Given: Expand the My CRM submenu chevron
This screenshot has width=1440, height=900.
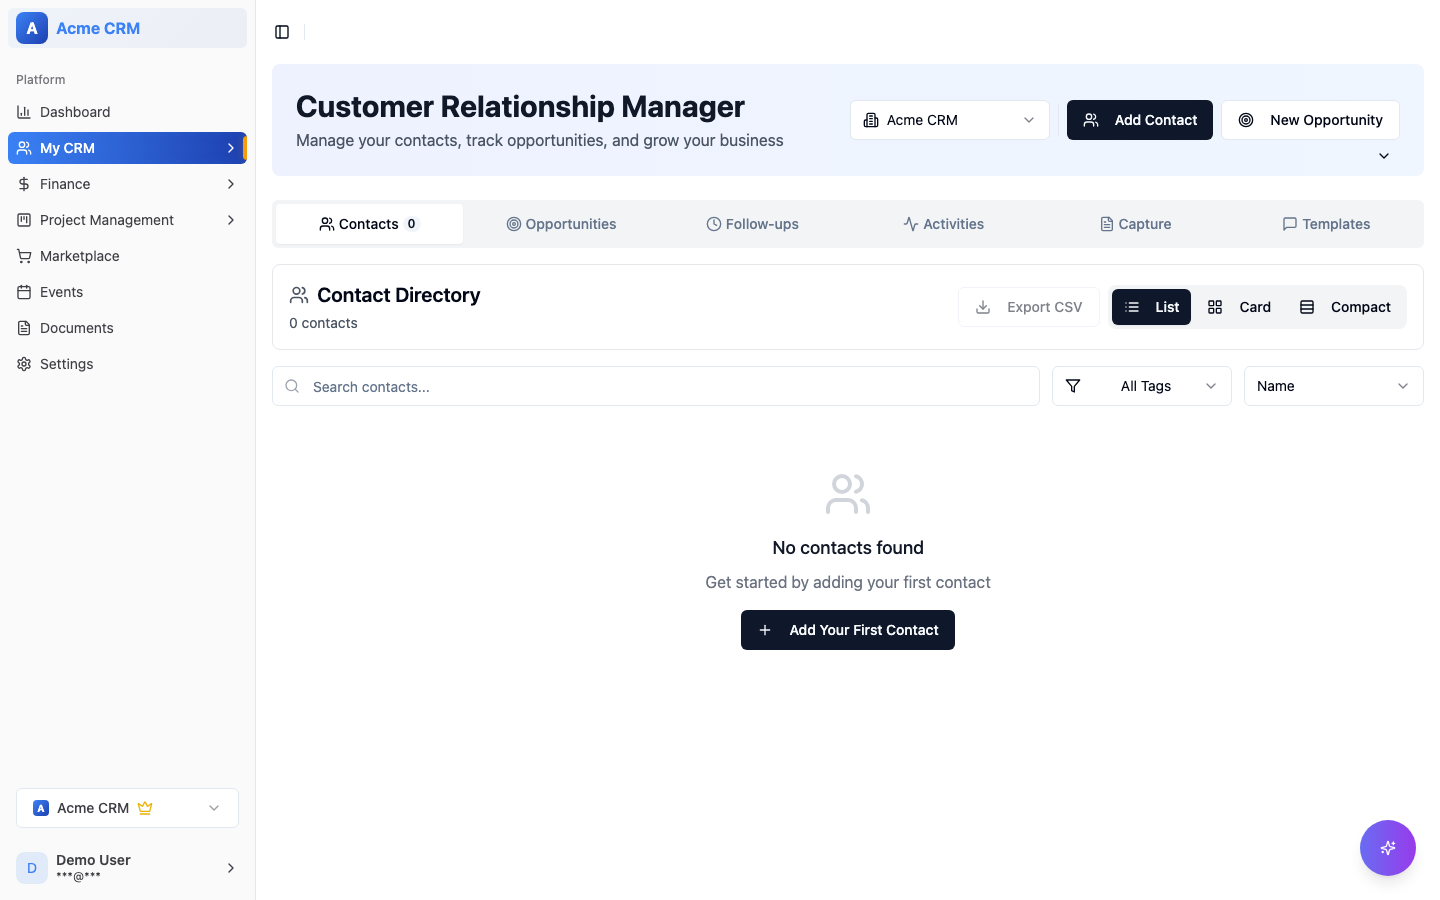Looking at the screenshot, I should (x=231, y=148).
